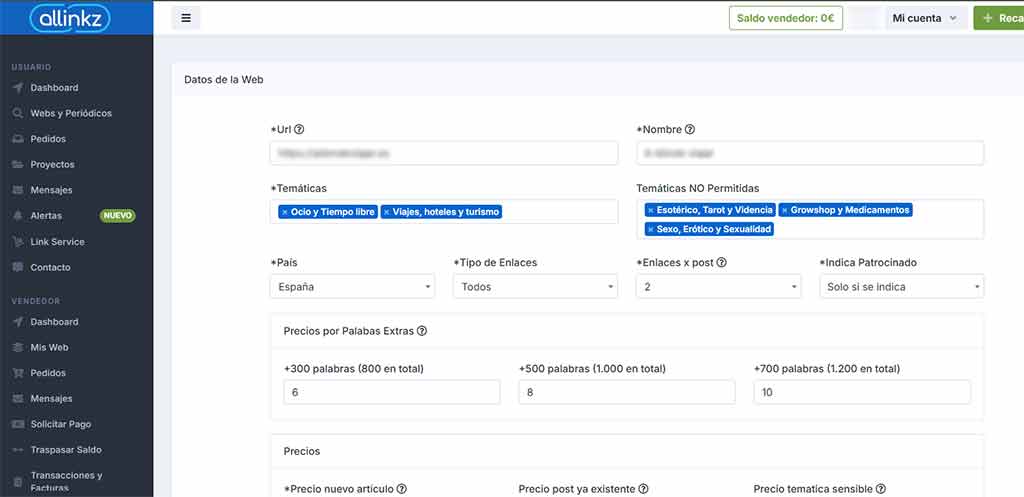Click the green Recargar button
This screenshot has width=1024, height=497.
[x=1000, y=18]
